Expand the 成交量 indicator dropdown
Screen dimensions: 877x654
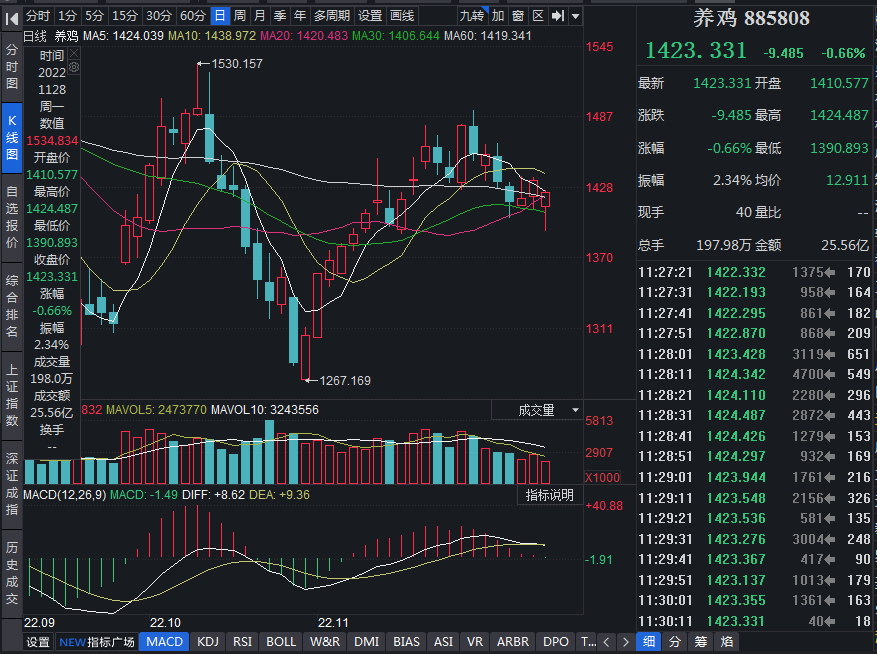pos(575,410)
